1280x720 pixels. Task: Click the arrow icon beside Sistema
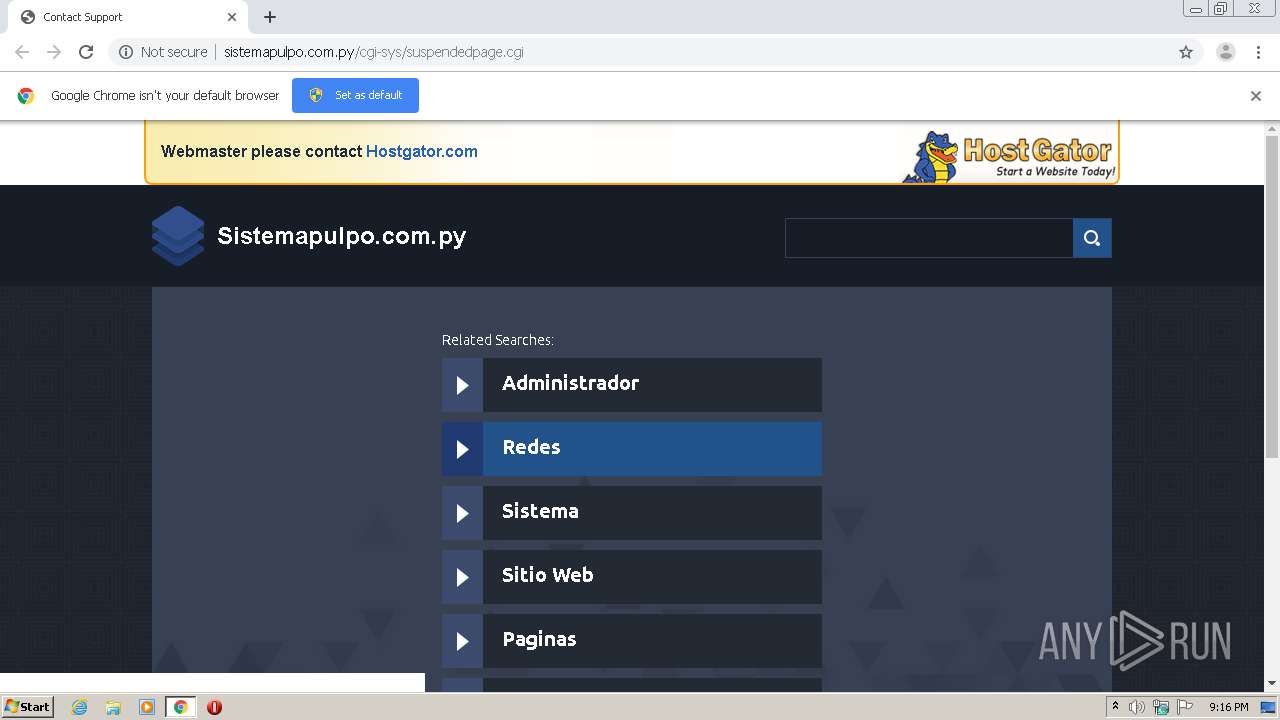(462, 513)
